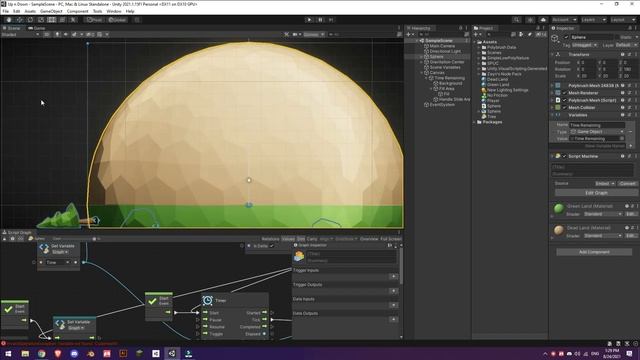Open the Mesh Renderer preset icon

(x=629, y=93)
